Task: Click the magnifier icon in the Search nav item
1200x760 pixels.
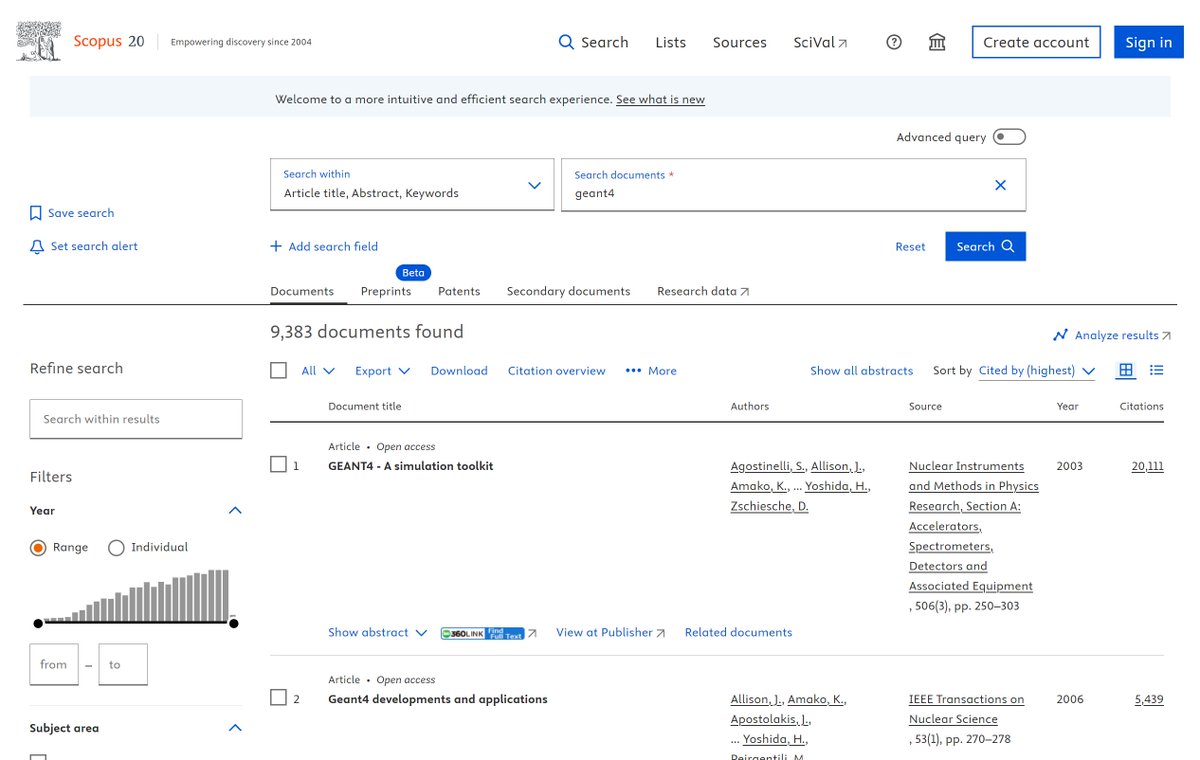Action: tap(566, 42)
